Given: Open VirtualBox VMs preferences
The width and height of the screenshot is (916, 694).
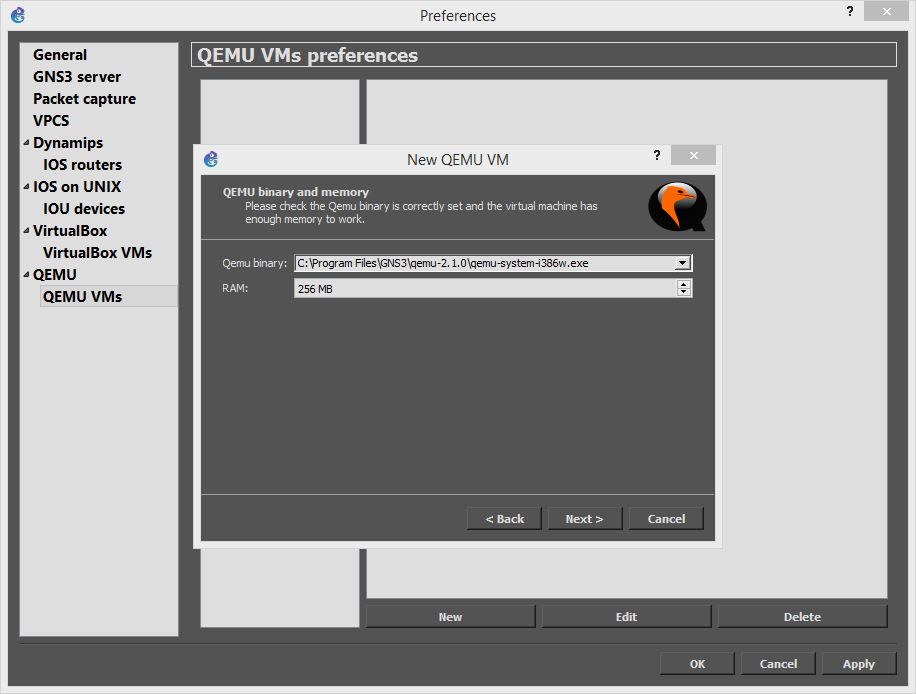Looking at the screenshot, I should click(x=97, y=253).
